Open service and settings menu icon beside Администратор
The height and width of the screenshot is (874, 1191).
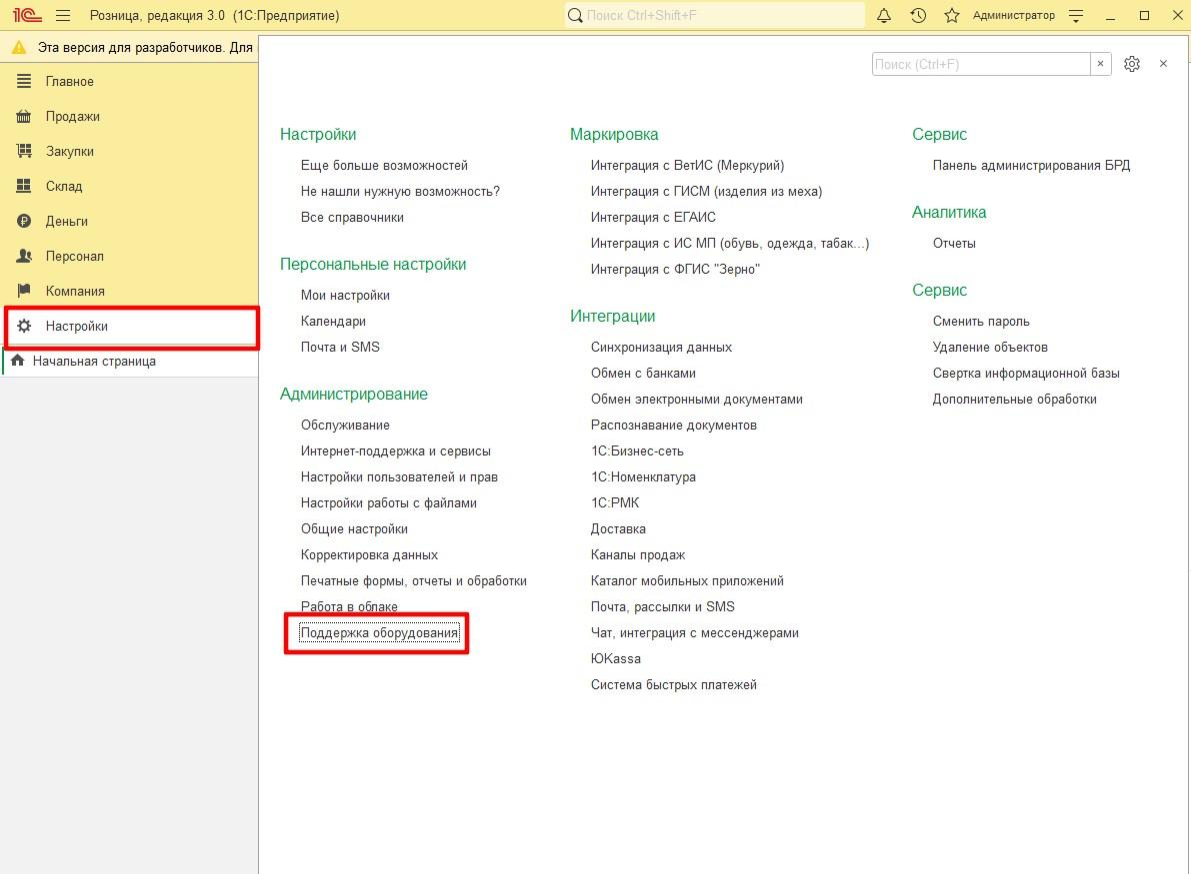(1076, 15)
